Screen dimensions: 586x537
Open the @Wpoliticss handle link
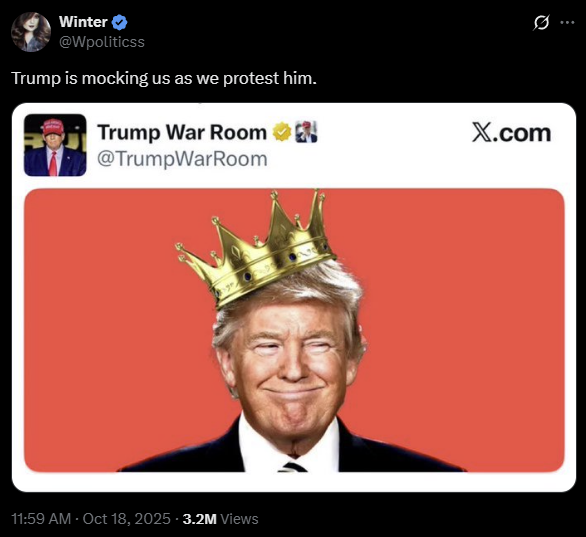102,42
